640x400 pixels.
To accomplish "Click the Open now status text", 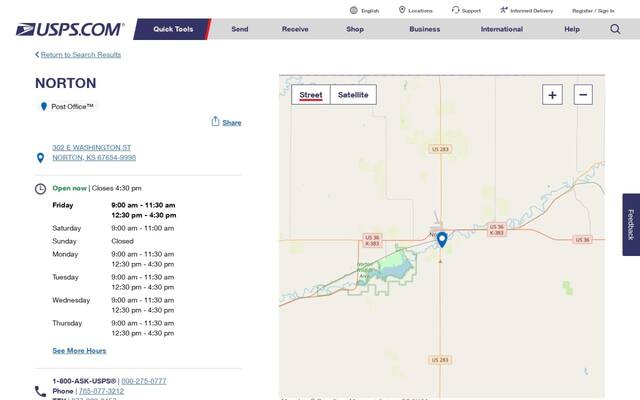I will click(x=69, y=188).
